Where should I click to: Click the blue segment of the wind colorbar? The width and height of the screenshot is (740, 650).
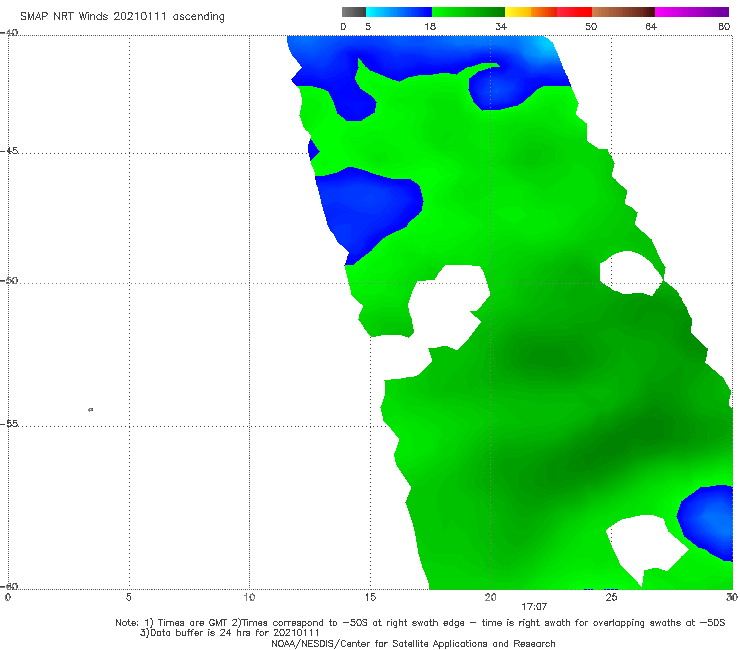pos(399,12)
